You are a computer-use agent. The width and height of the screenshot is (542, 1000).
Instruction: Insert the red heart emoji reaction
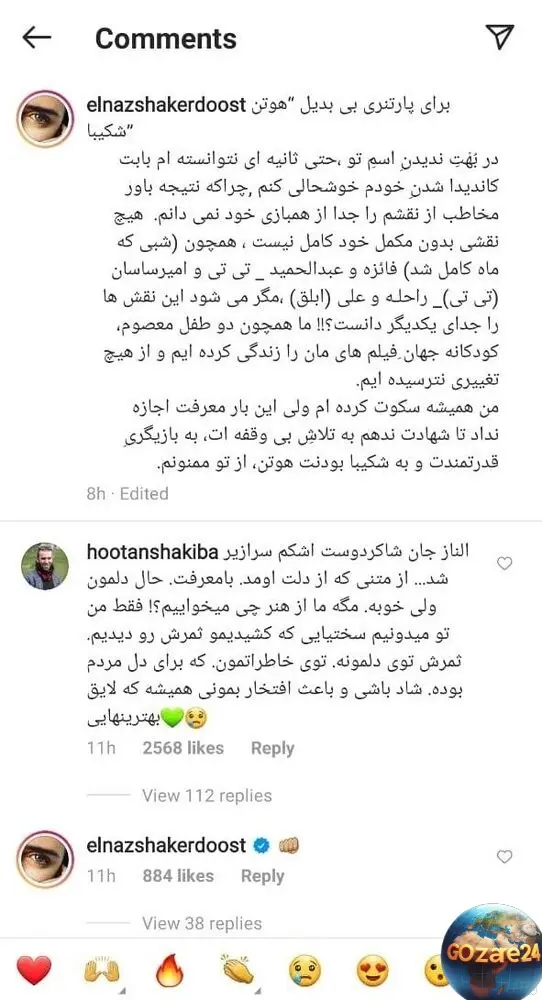tap(34, 971)
